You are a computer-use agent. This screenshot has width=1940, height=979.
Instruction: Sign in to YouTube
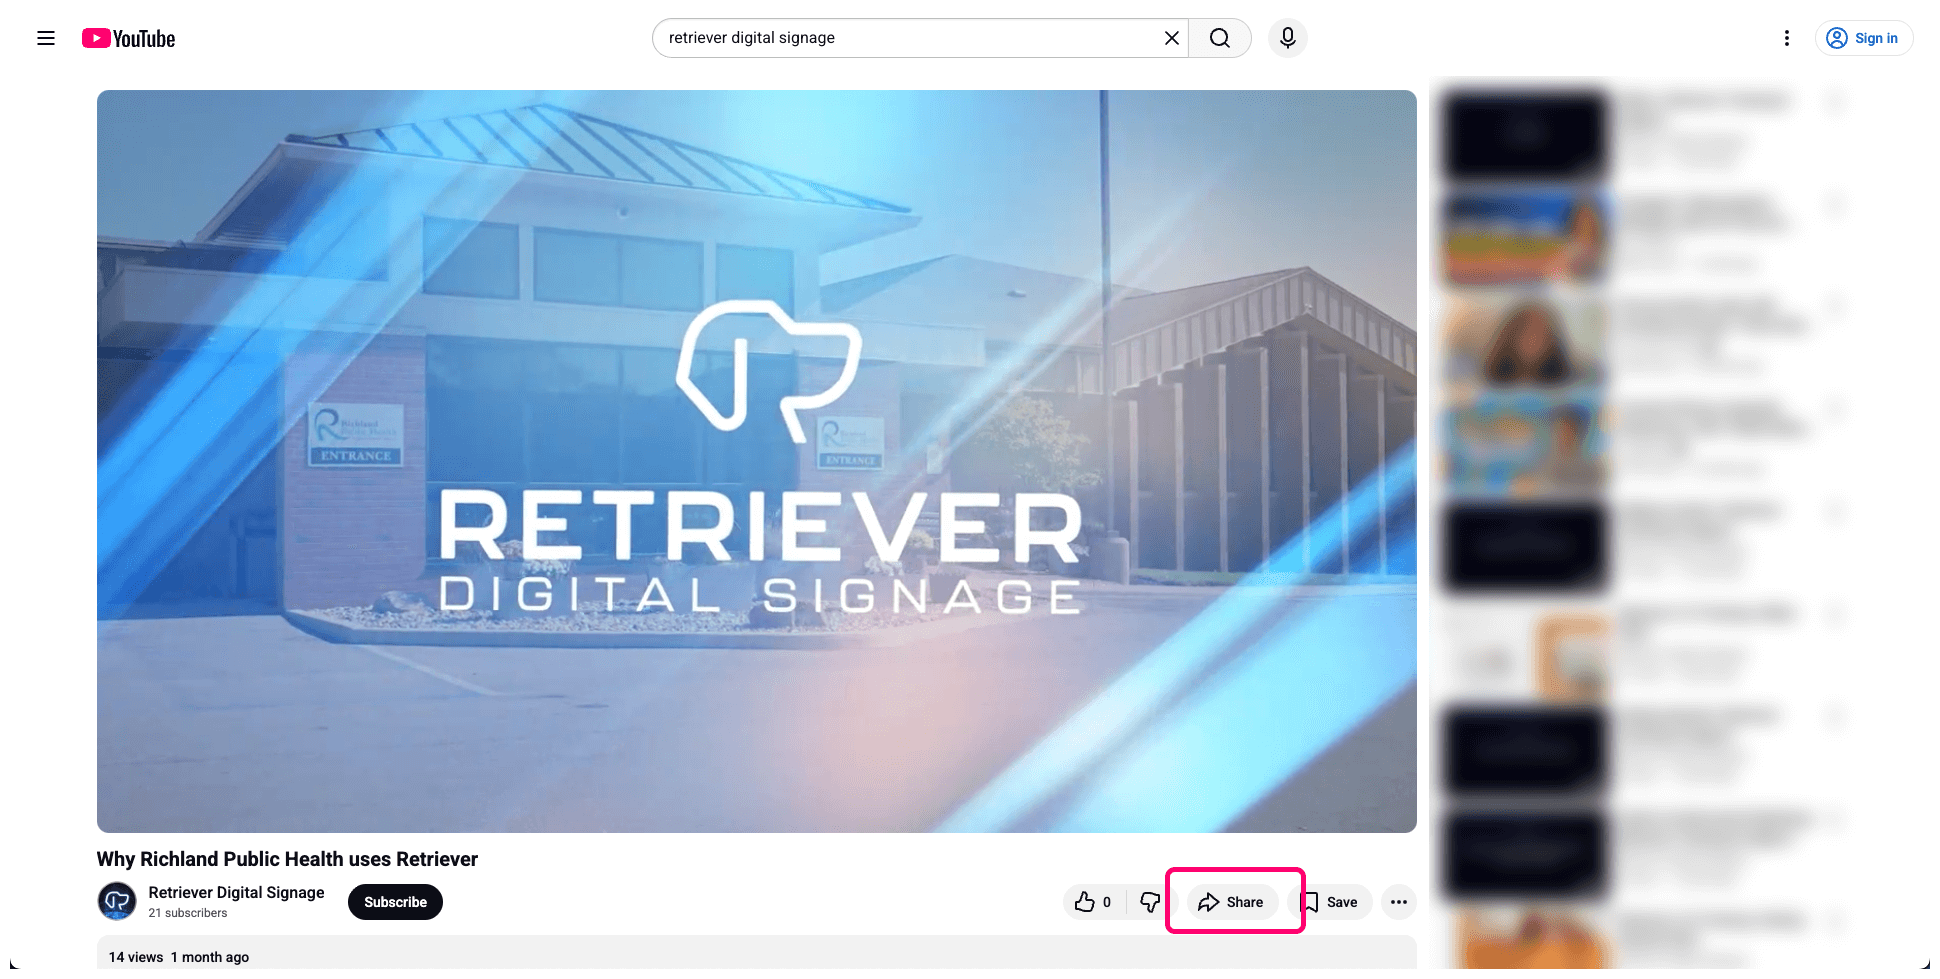(1863, 38)
